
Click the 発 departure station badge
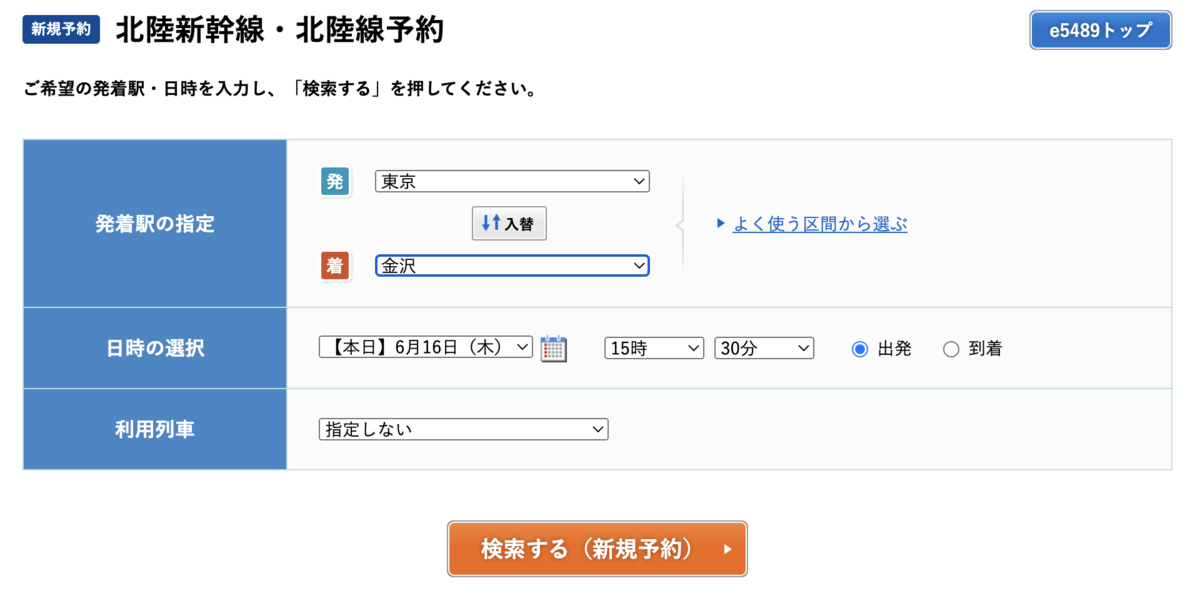335,181
